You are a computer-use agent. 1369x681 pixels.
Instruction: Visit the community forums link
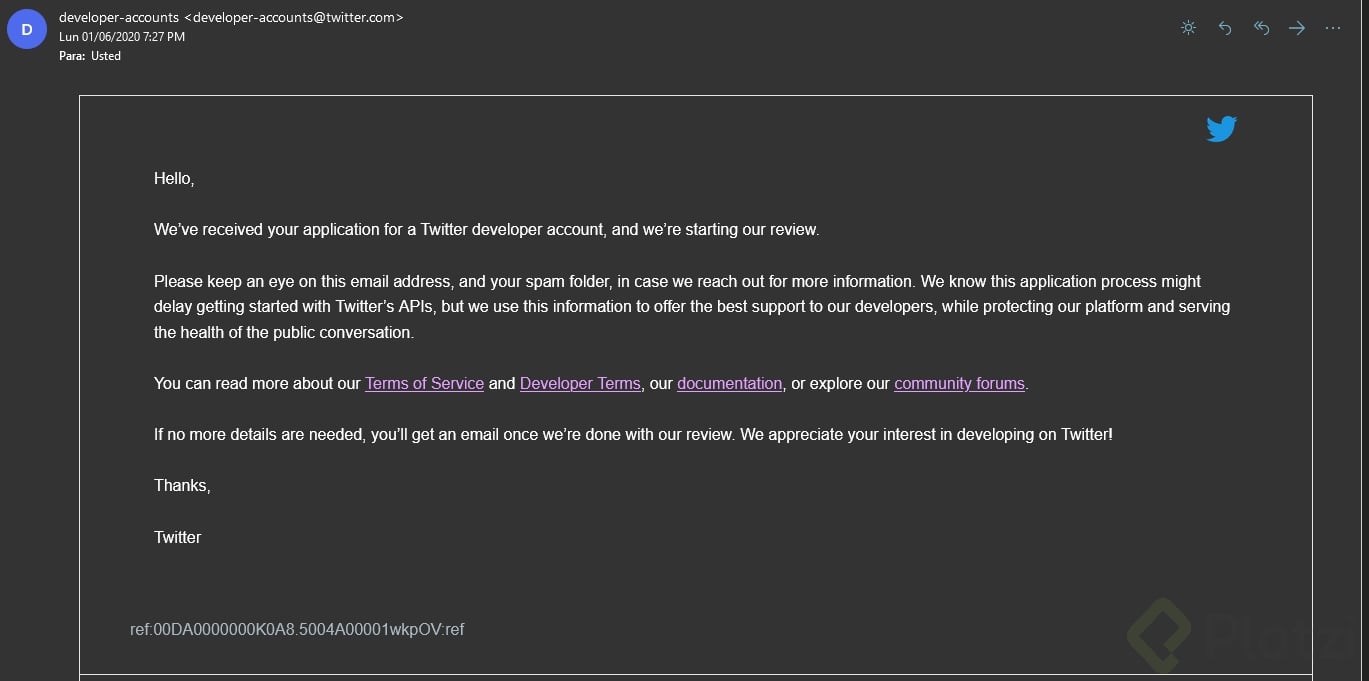(959, 383)
